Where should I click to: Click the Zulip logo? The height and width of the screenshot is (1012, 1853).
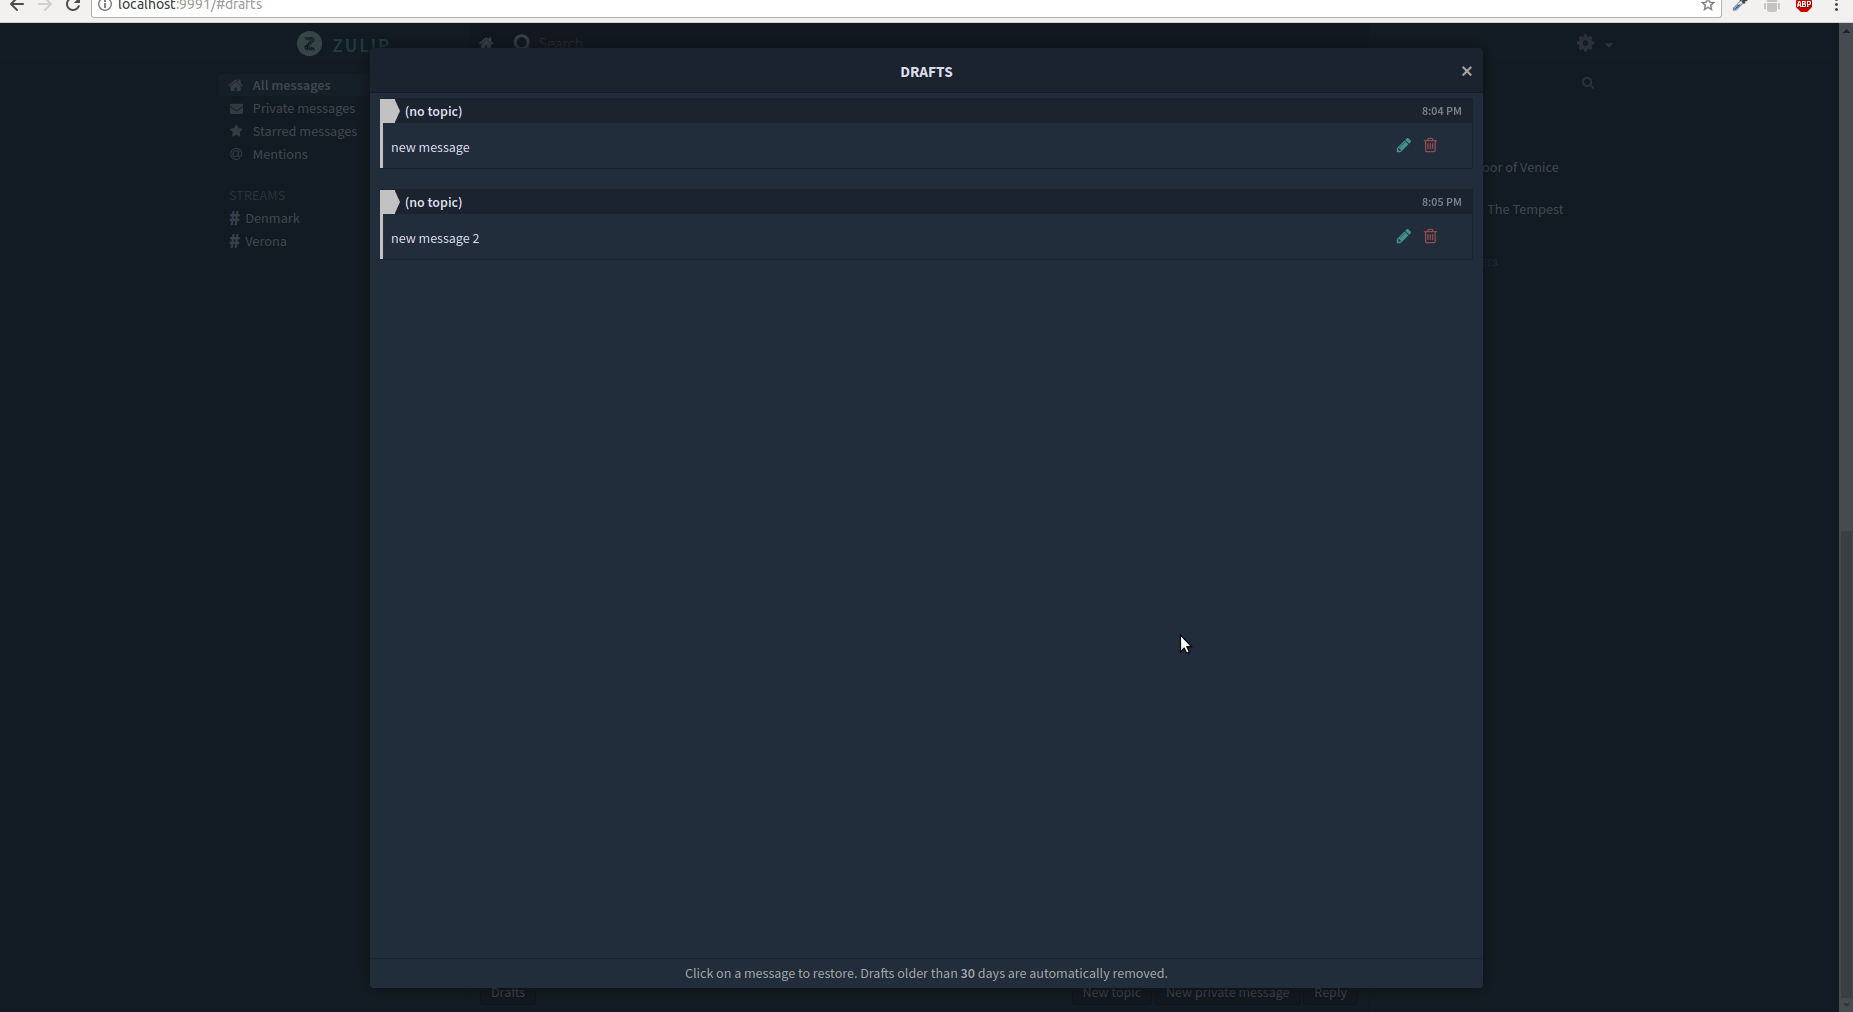(343, 43)
